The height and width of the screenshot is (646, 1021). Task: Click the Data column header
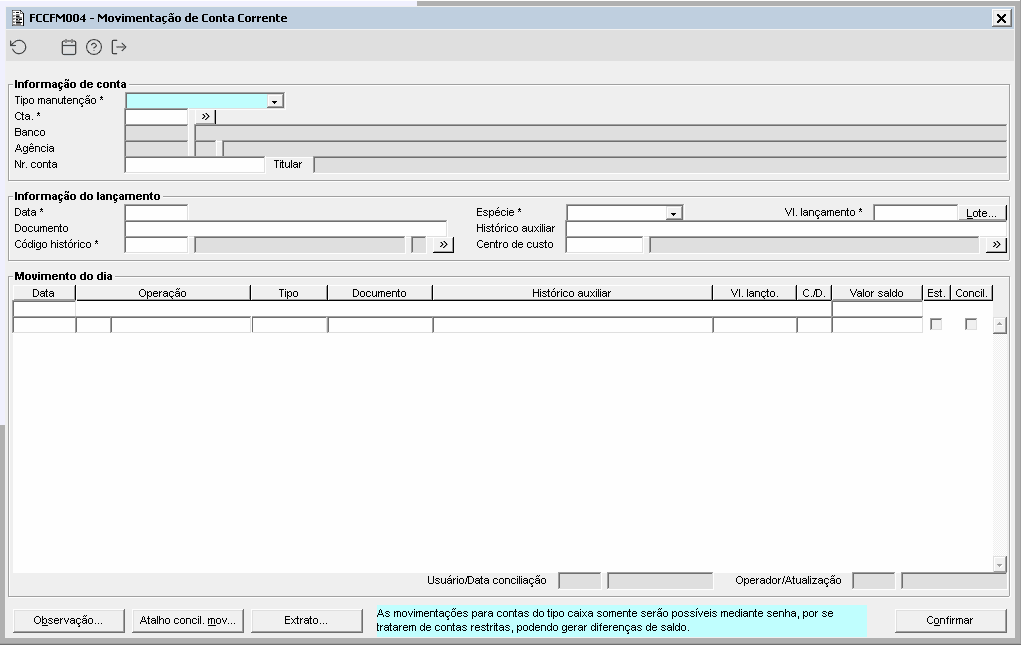coord(44,293)
